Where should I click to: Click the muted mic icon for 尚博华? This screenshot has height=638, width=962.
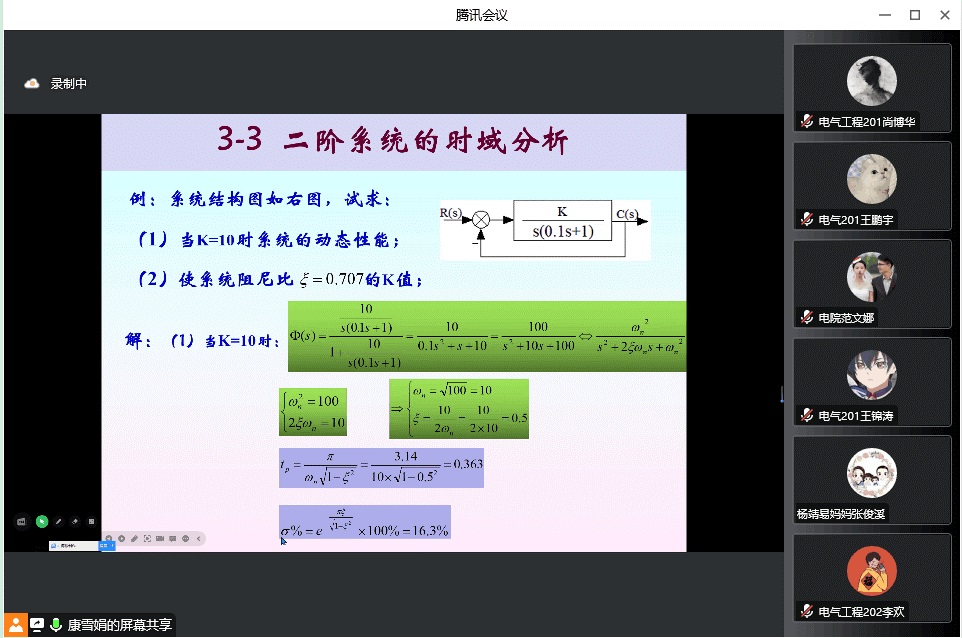(806, 122)
